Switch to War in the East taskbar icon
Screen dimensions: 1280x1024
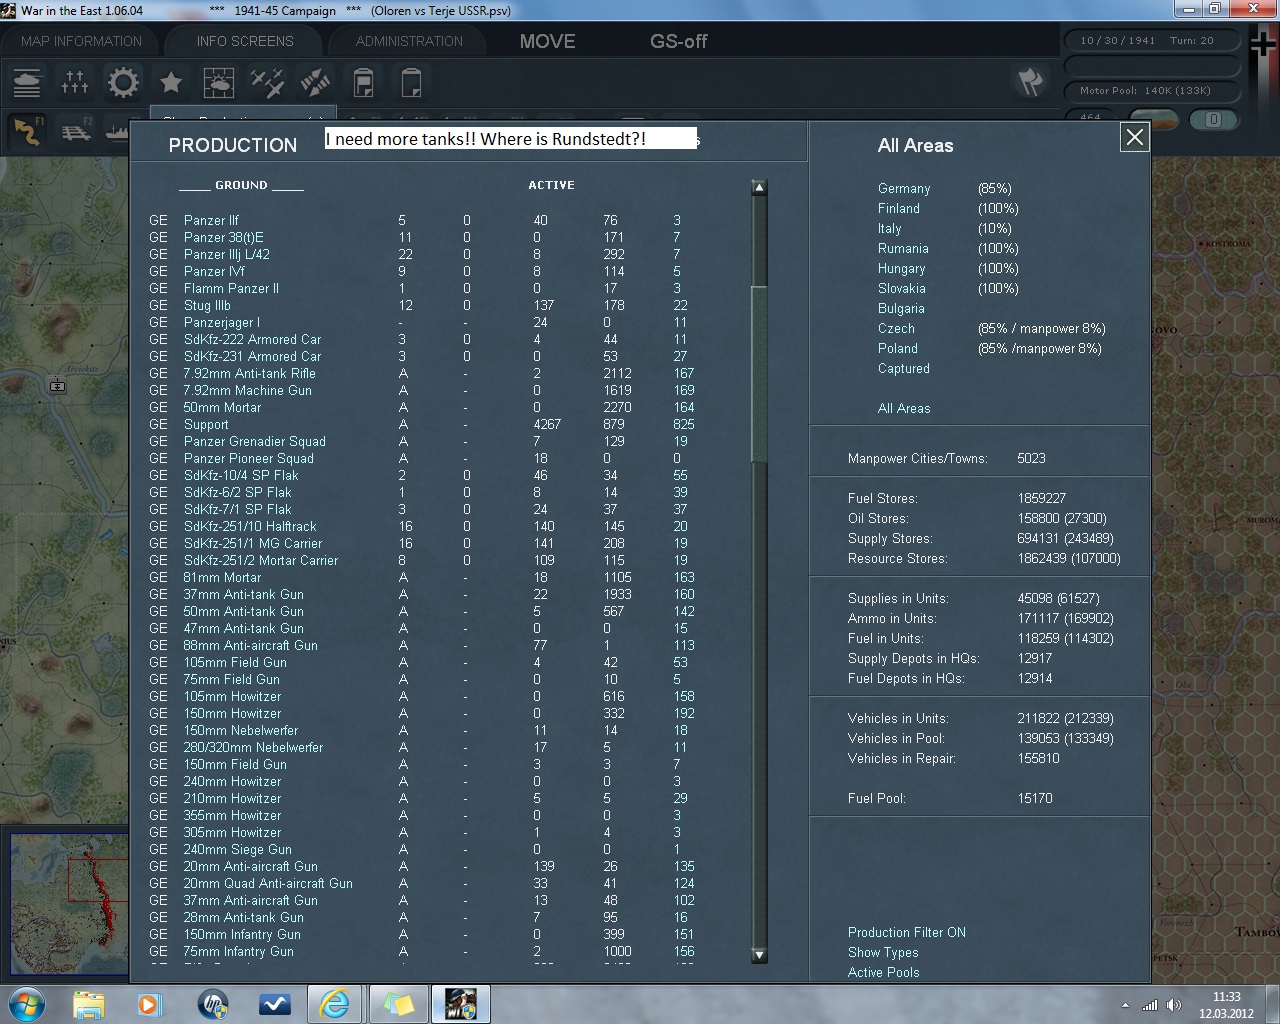click(x=460, y=1004)
